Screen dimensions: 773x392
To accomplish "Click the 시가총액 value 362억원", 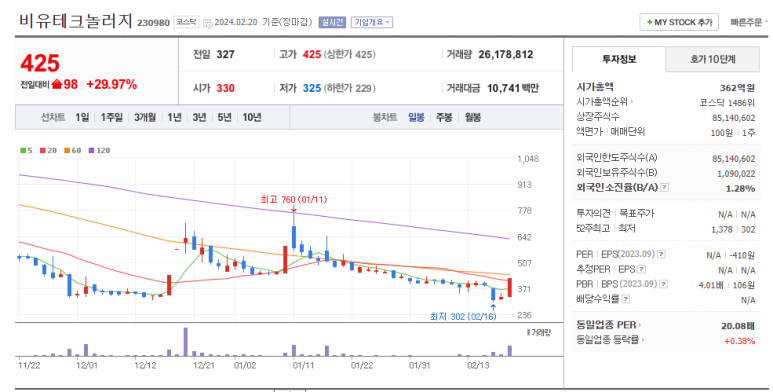I will (737, 88).
